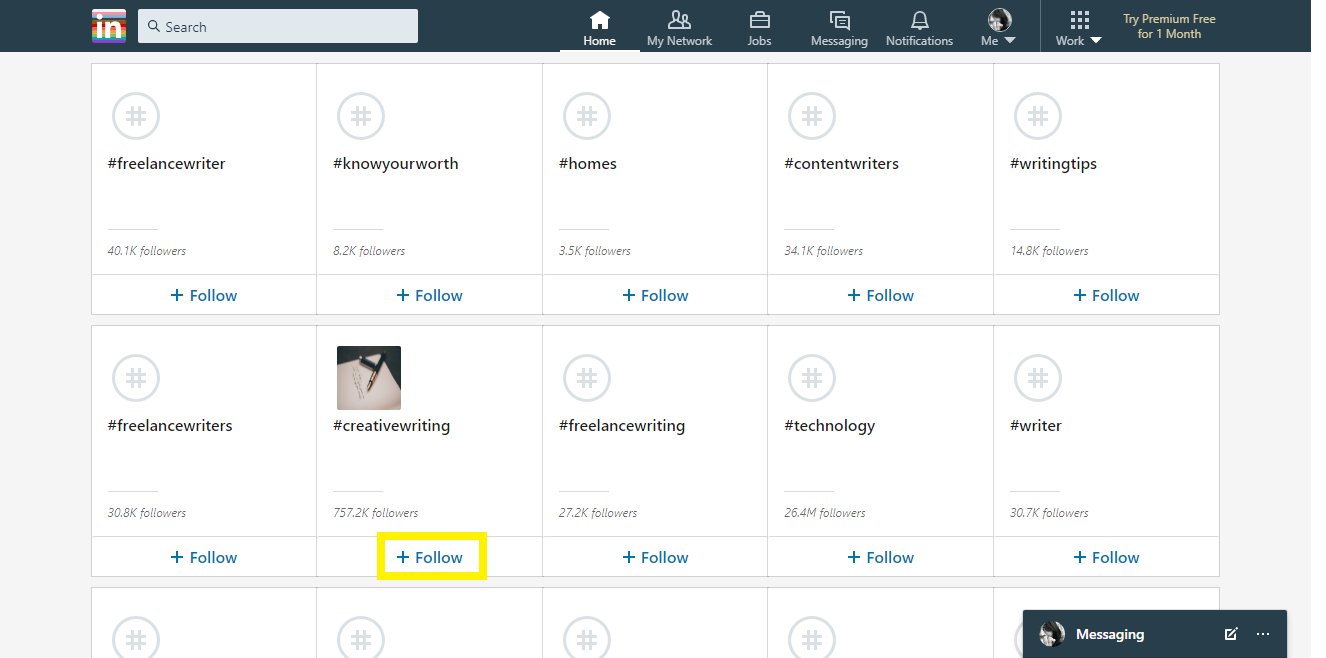Open Messaging from the top navigation
The width and height of the screenshot is (1326, 658).
(x=839, y=28)
